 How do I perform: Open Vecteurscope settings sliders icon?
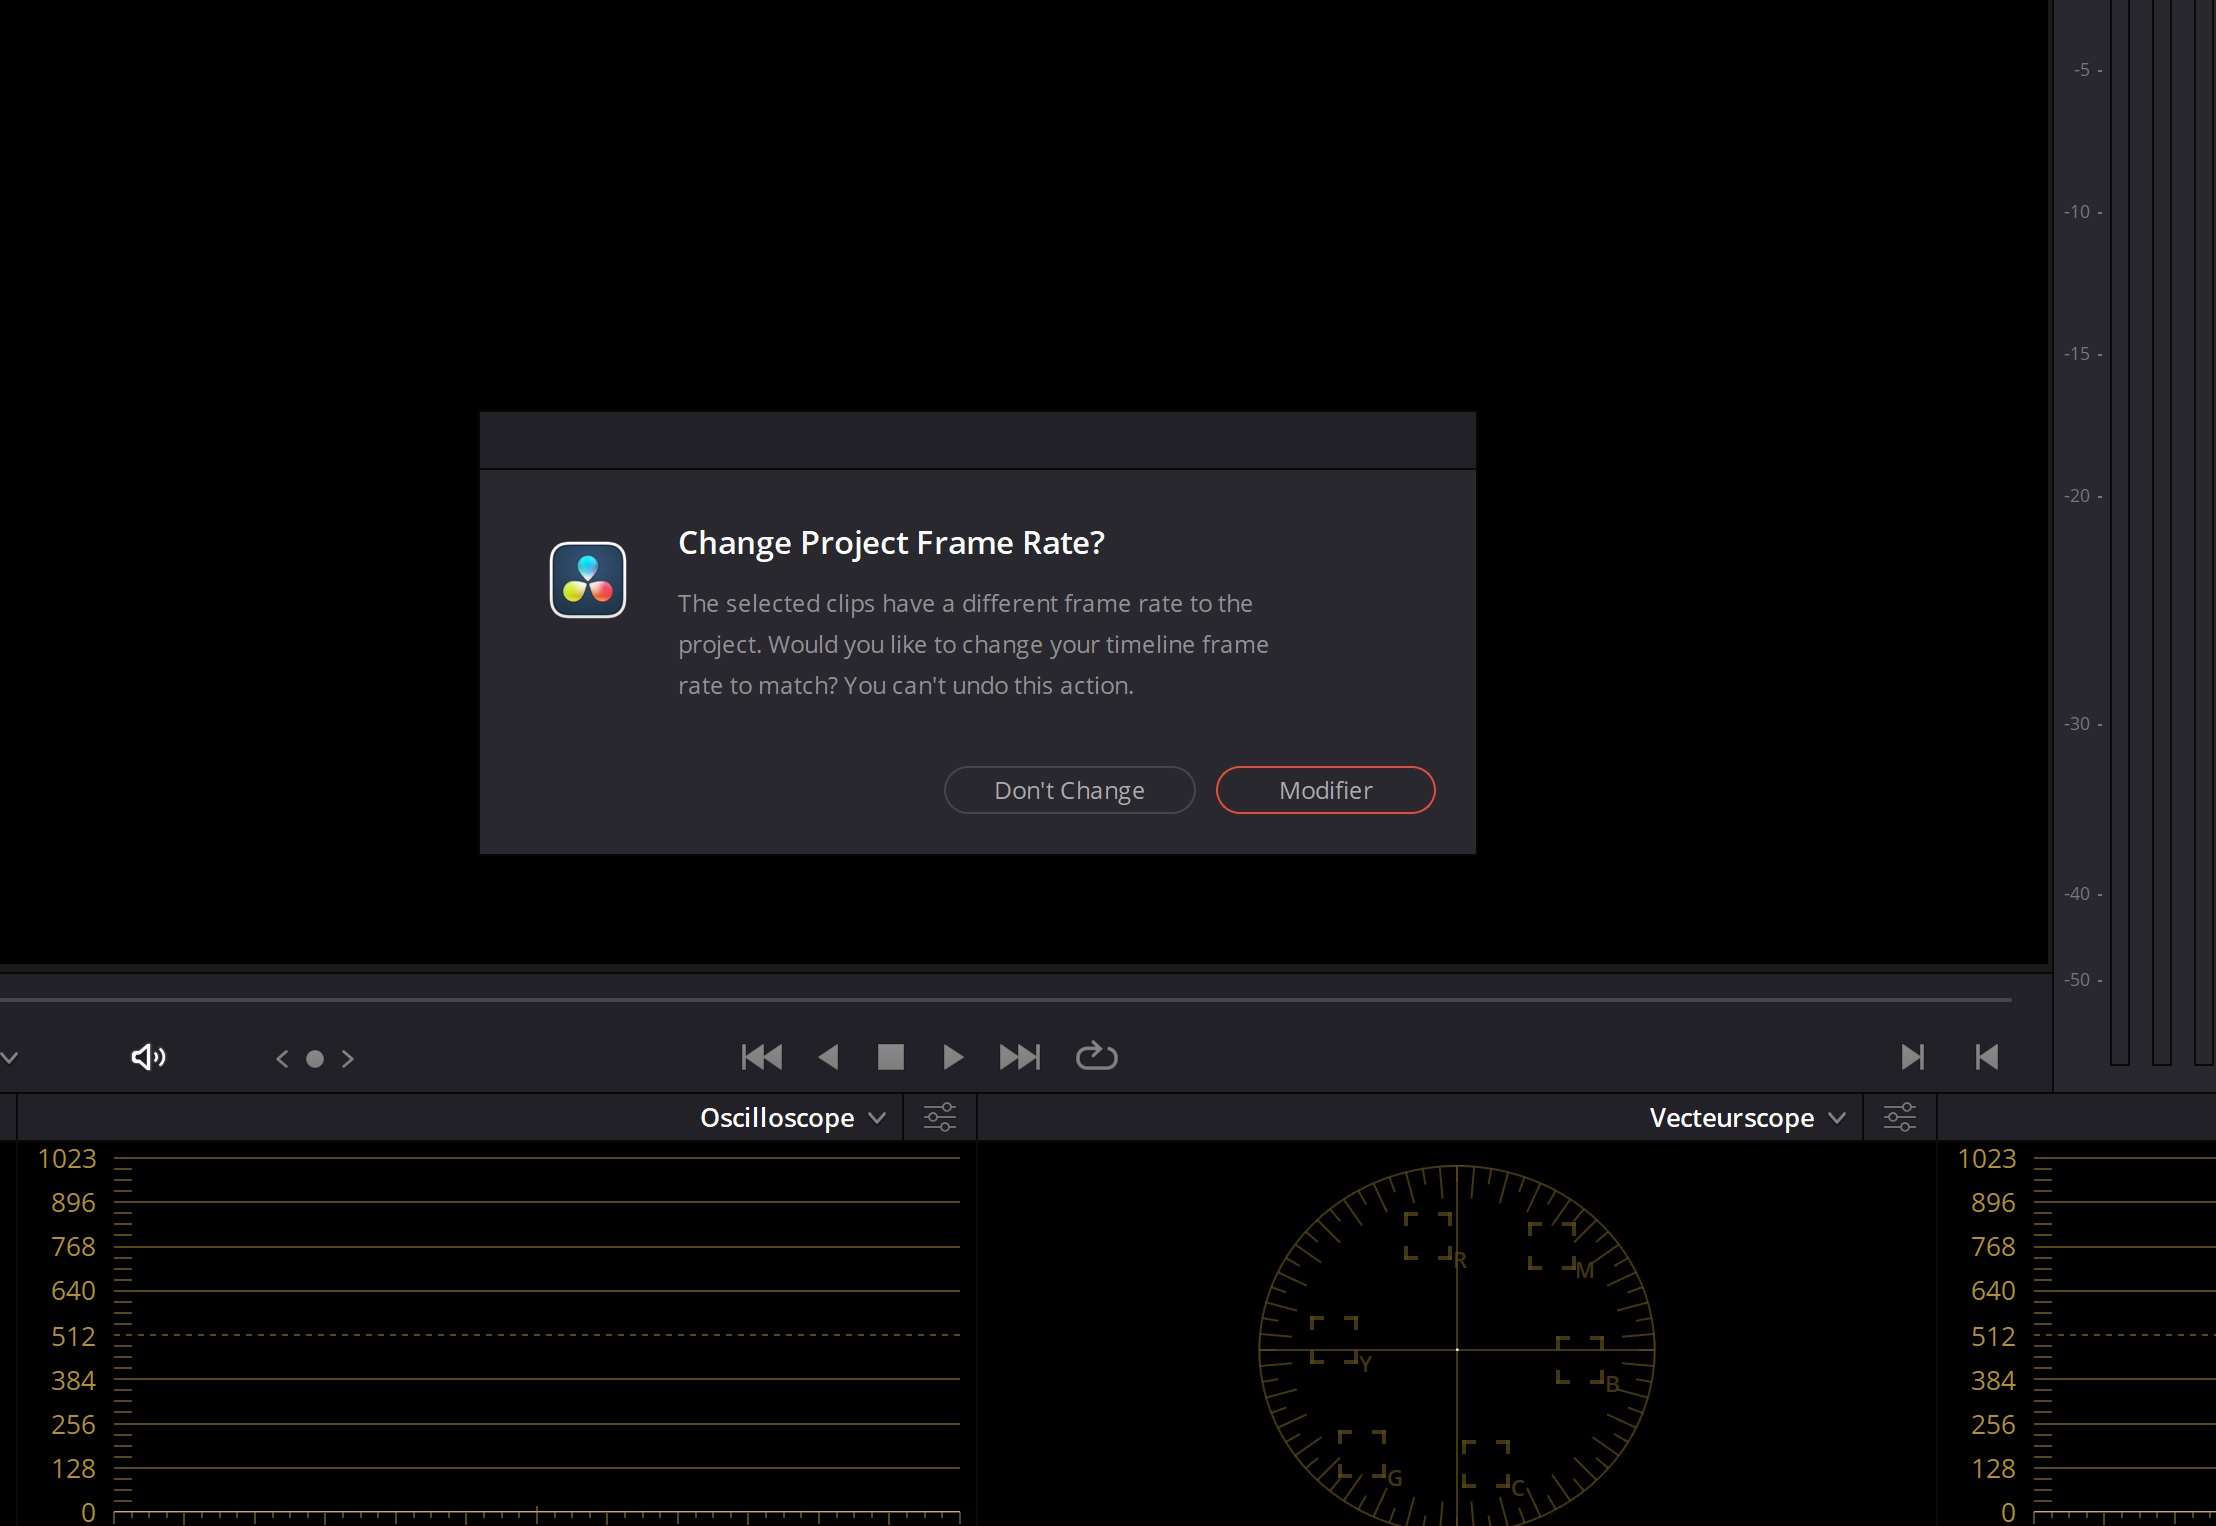(x=1900, y=1117)
